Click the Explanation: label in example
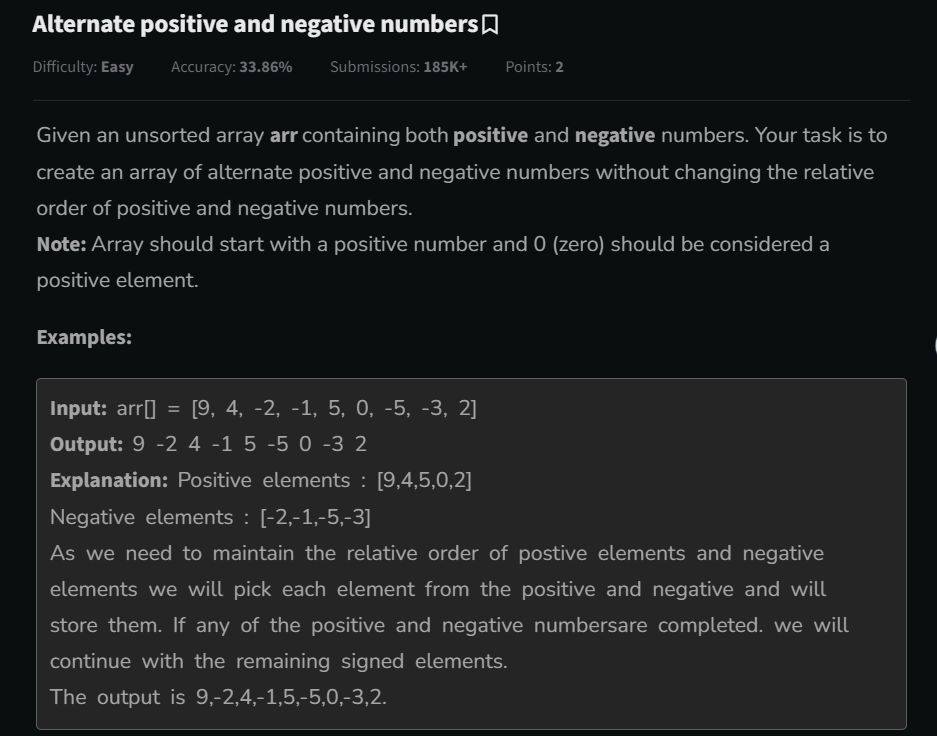 pos(109,480)
